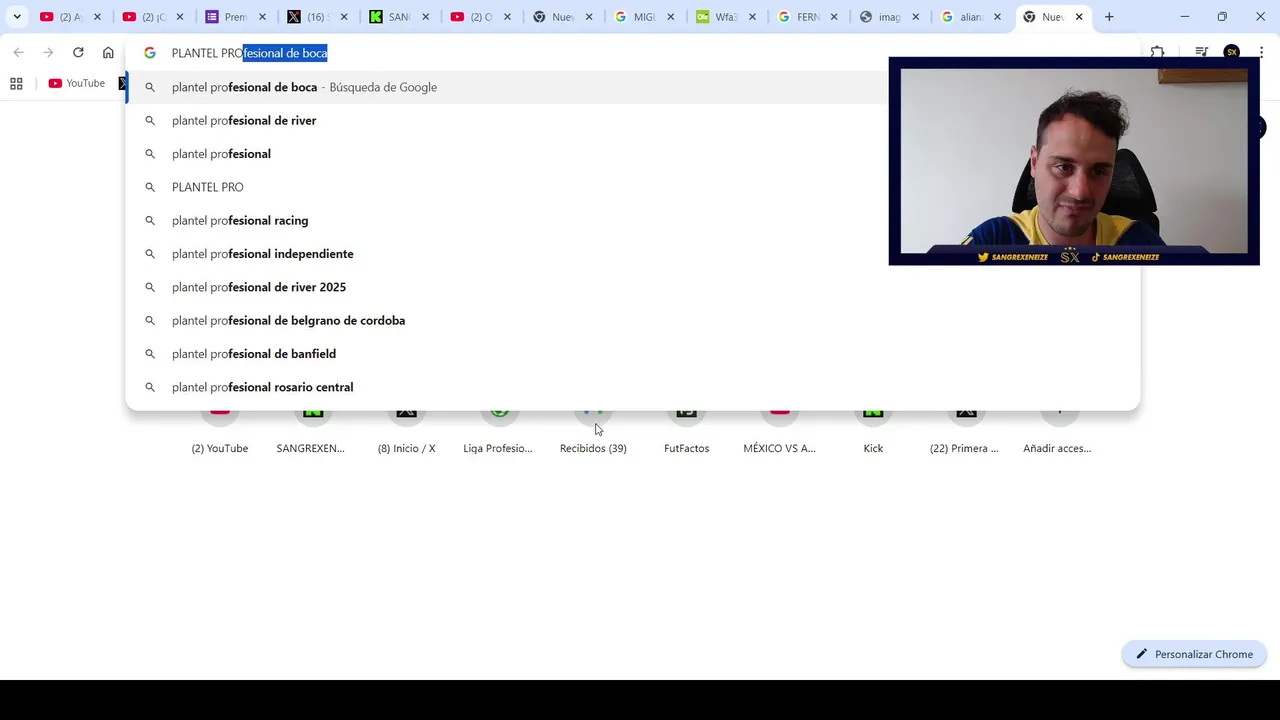Viewport: 1280px width, 720px height.
Task: Select suggestion "plantel profesional independiente"
Action: point(632,254)
